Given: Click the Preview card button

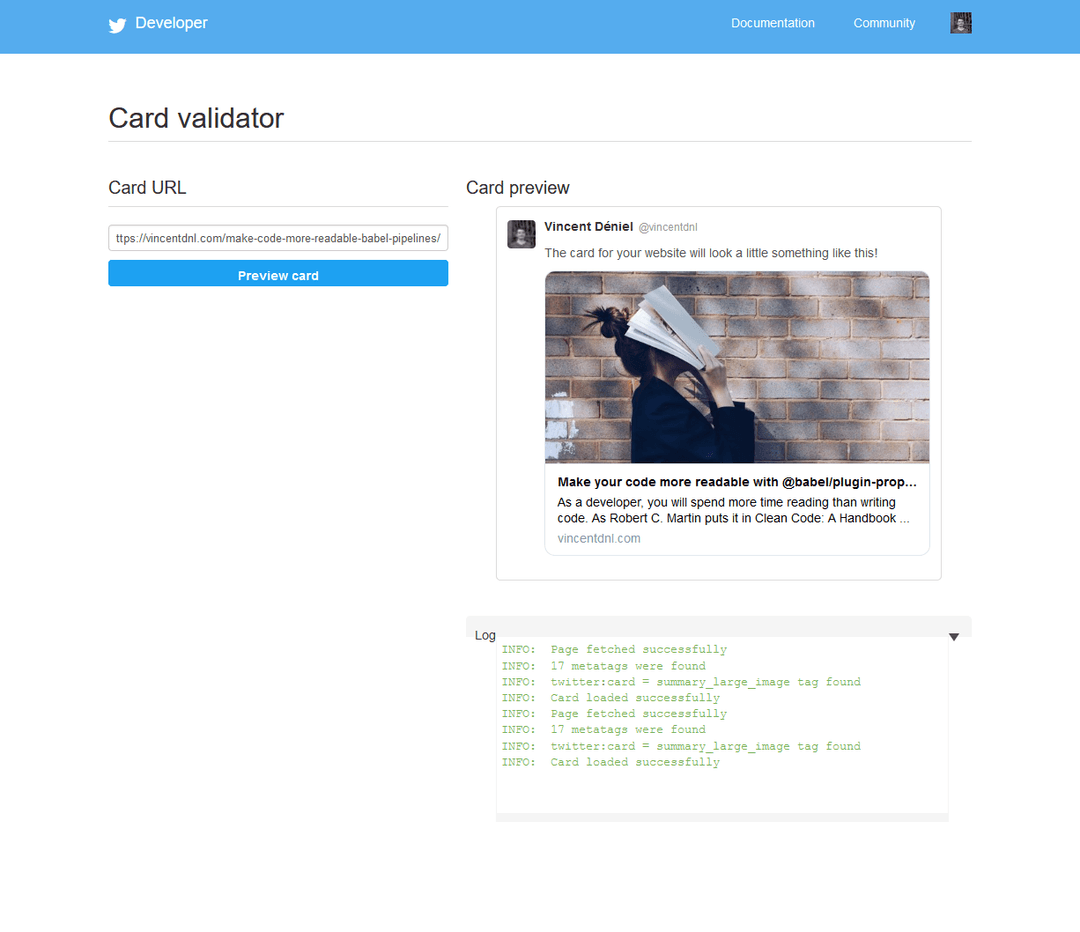Looking at the screenshot, I should pyautogui.click(x=278, y=273).
